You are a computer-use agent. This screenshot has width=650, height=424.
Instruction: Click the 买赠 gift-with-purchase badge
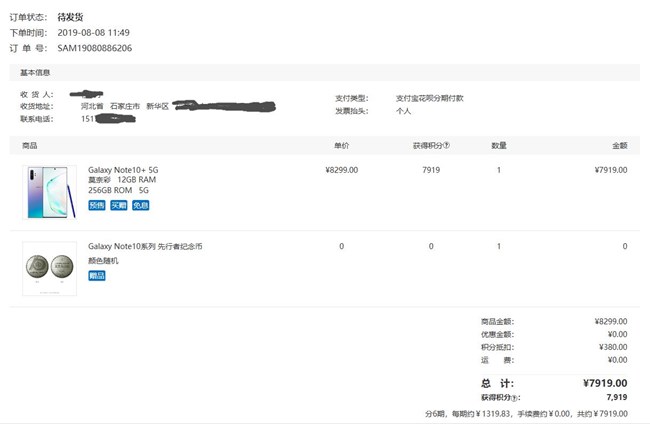[119, 205]
